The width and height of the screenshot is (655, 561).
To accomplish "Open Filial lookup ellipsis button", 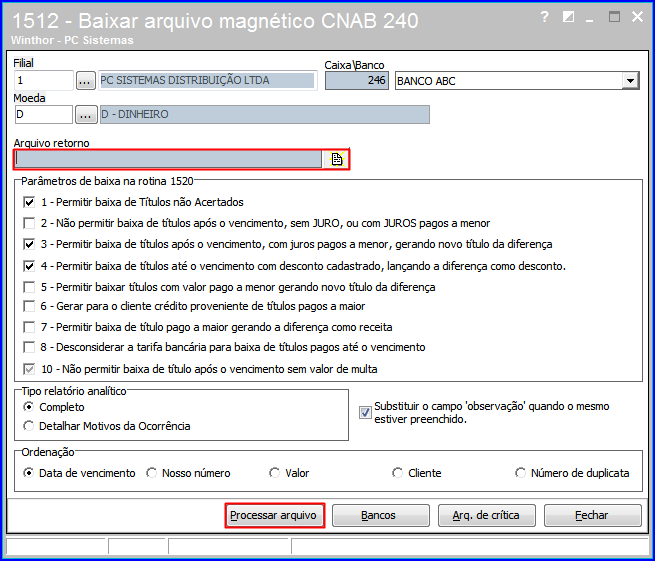I will [85, 80].
